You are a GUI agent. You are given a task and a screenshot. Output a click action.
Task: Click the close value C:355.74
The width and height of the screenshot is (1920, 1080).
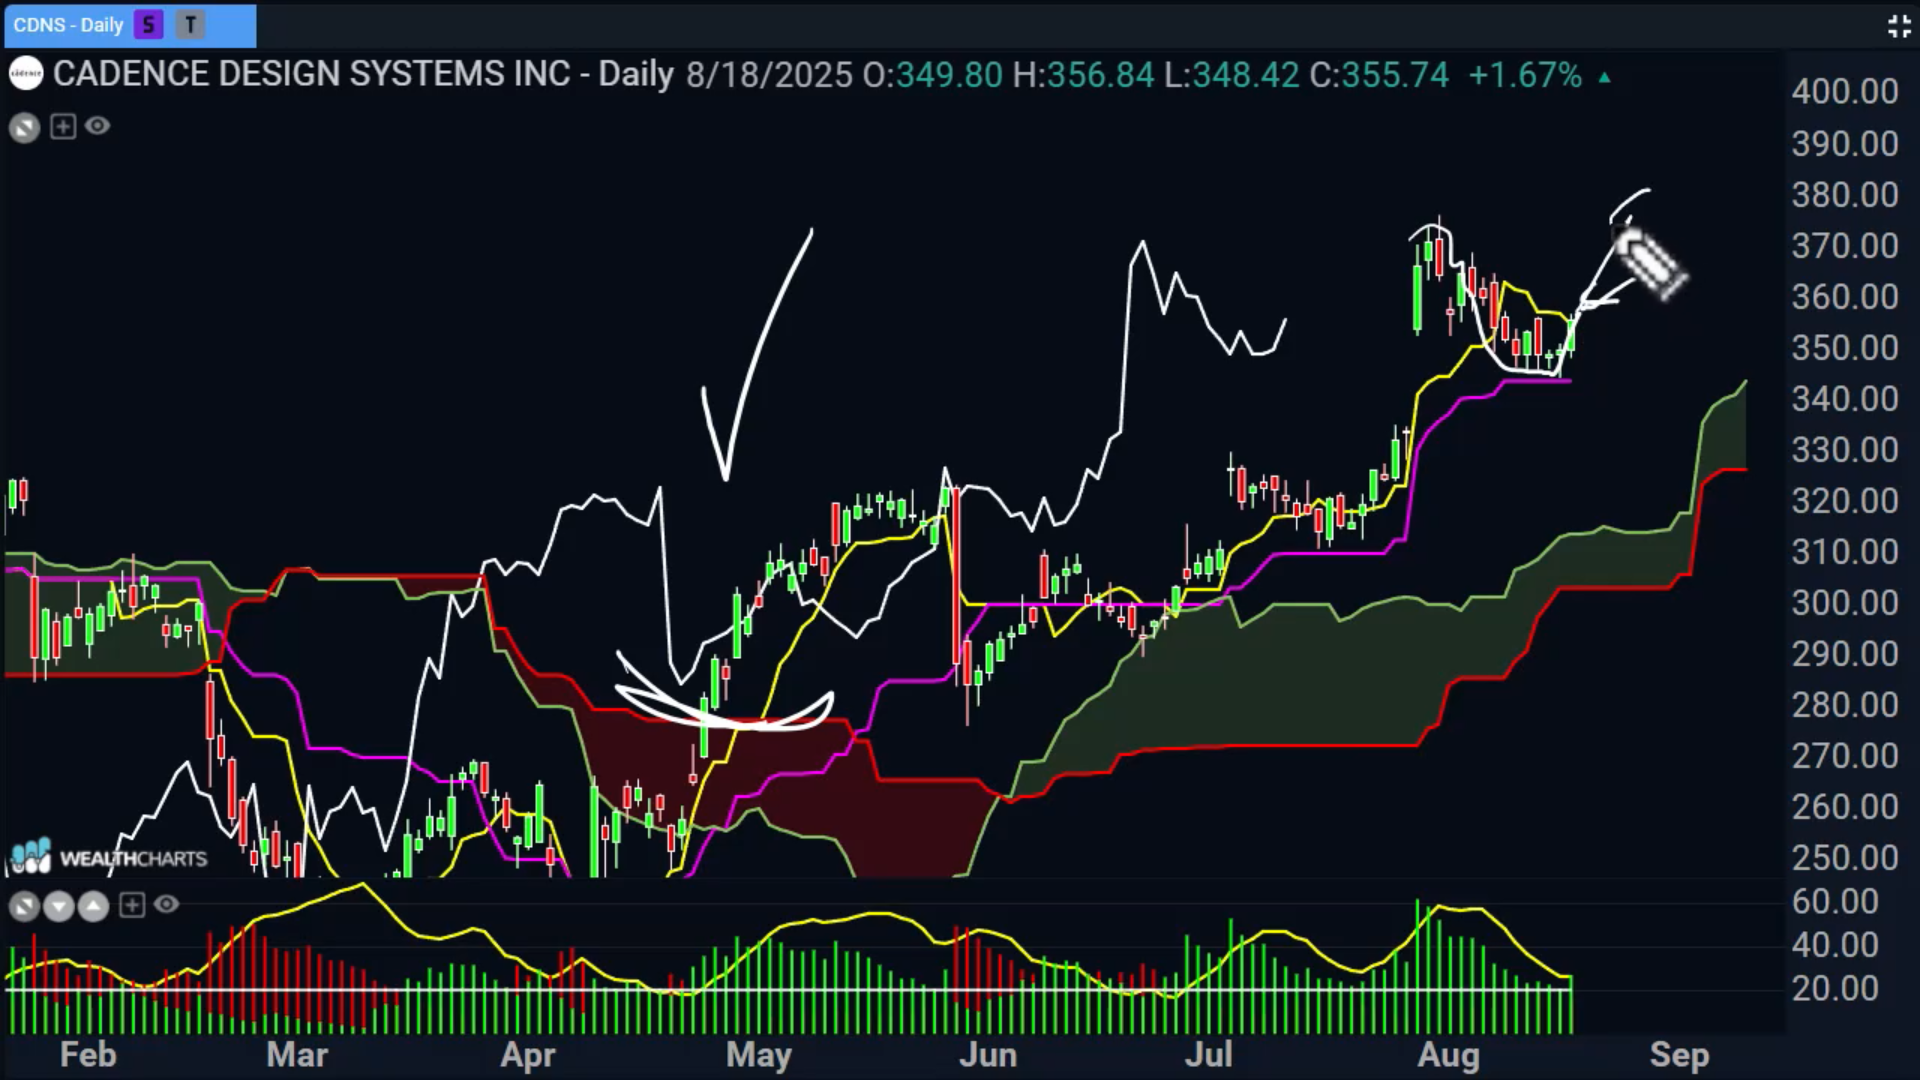1379,75
